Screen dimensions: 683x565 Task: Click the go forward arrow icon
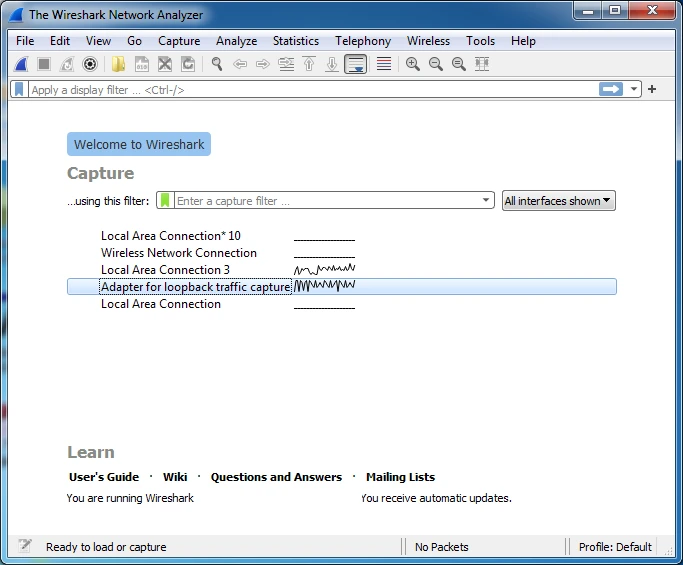(263, 64)
